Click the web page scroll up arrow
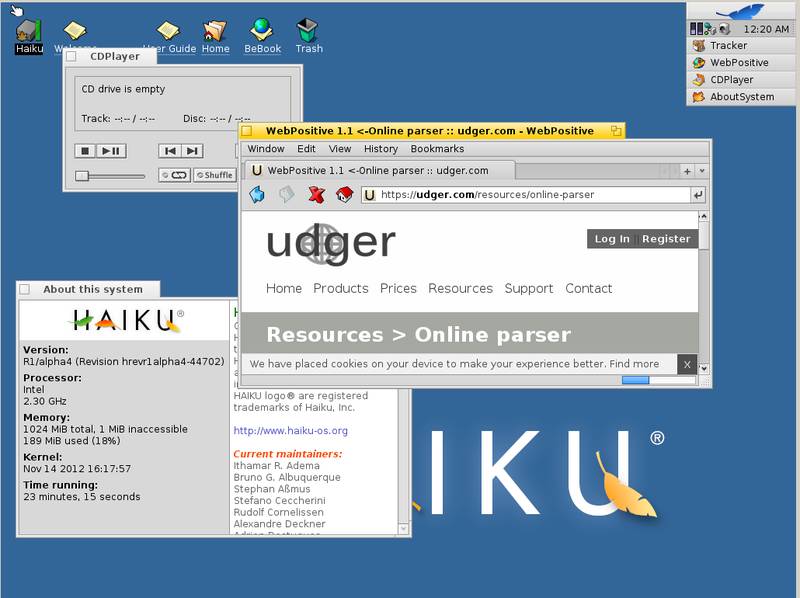800x598 pixels. 704,216
